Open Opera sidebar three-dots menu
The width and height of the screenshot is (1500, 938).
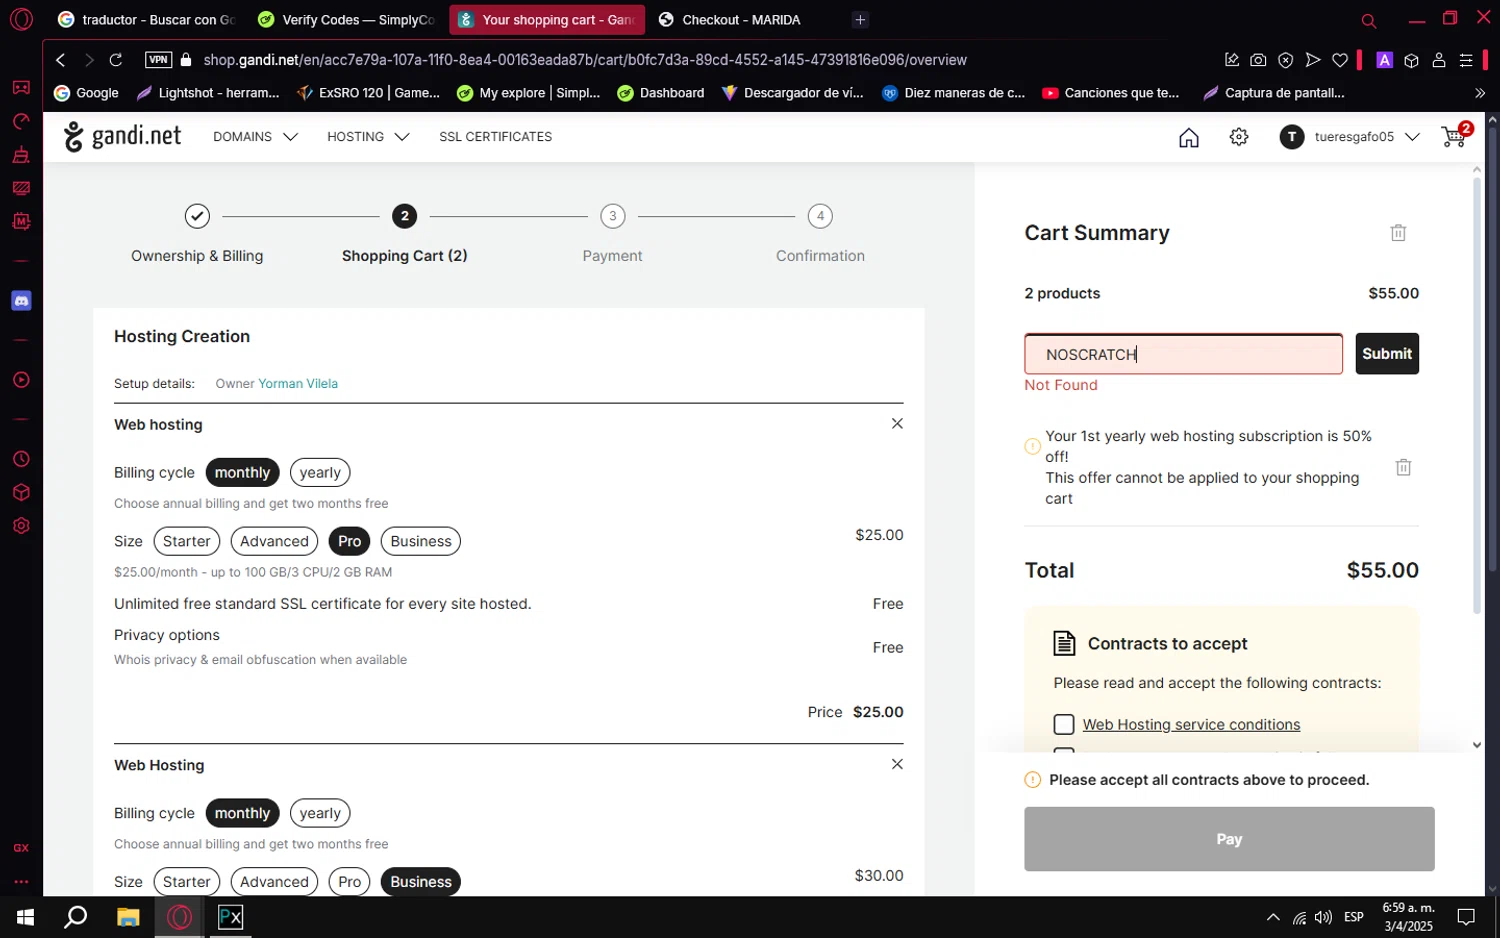pyautogui.click(x=21, y=882)
